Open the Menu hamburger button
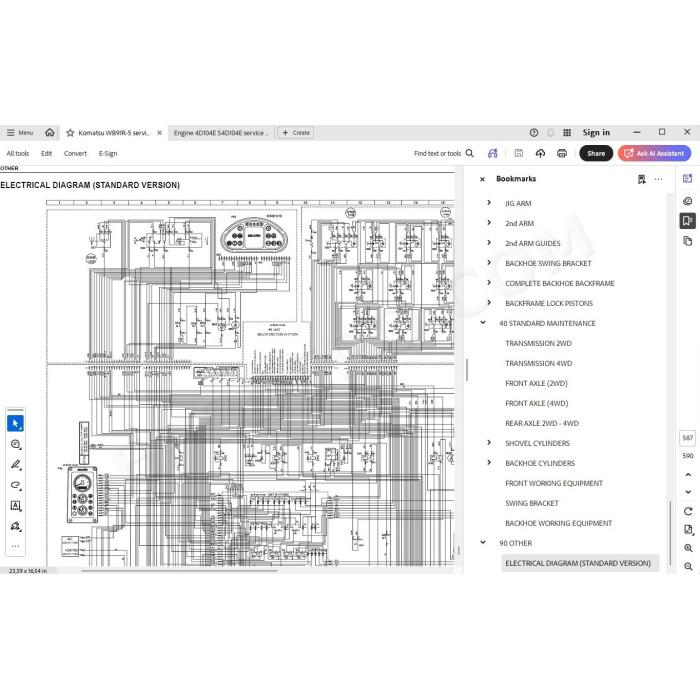The width and height of the screenshot is (700, 700). (x=20, y=133)
